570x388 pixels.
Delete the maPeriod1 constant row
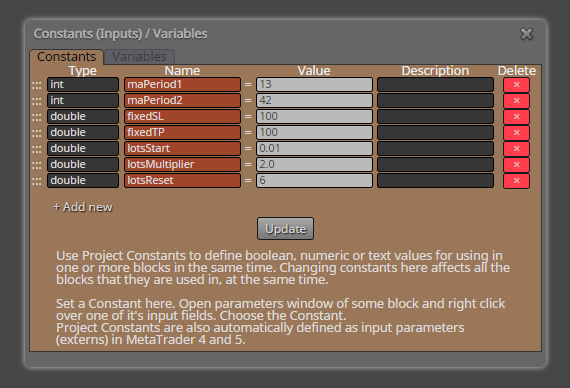(516, 85)
